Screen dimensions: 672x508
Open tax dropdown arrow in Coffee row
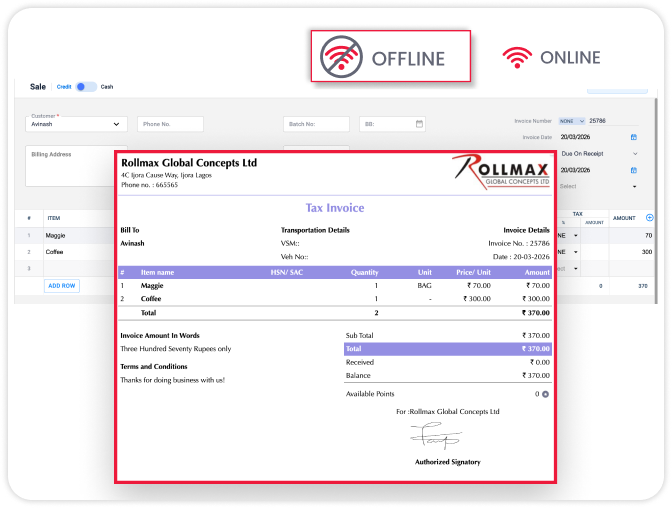click(x=576, y=252)
